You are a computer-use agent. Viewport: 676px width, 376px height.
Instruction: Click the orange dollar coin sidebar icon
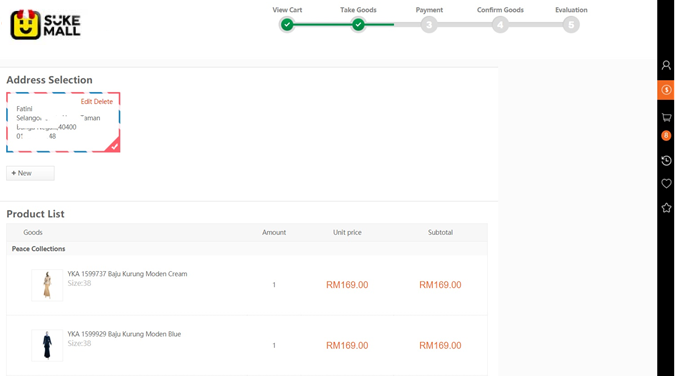coord(666,90)
